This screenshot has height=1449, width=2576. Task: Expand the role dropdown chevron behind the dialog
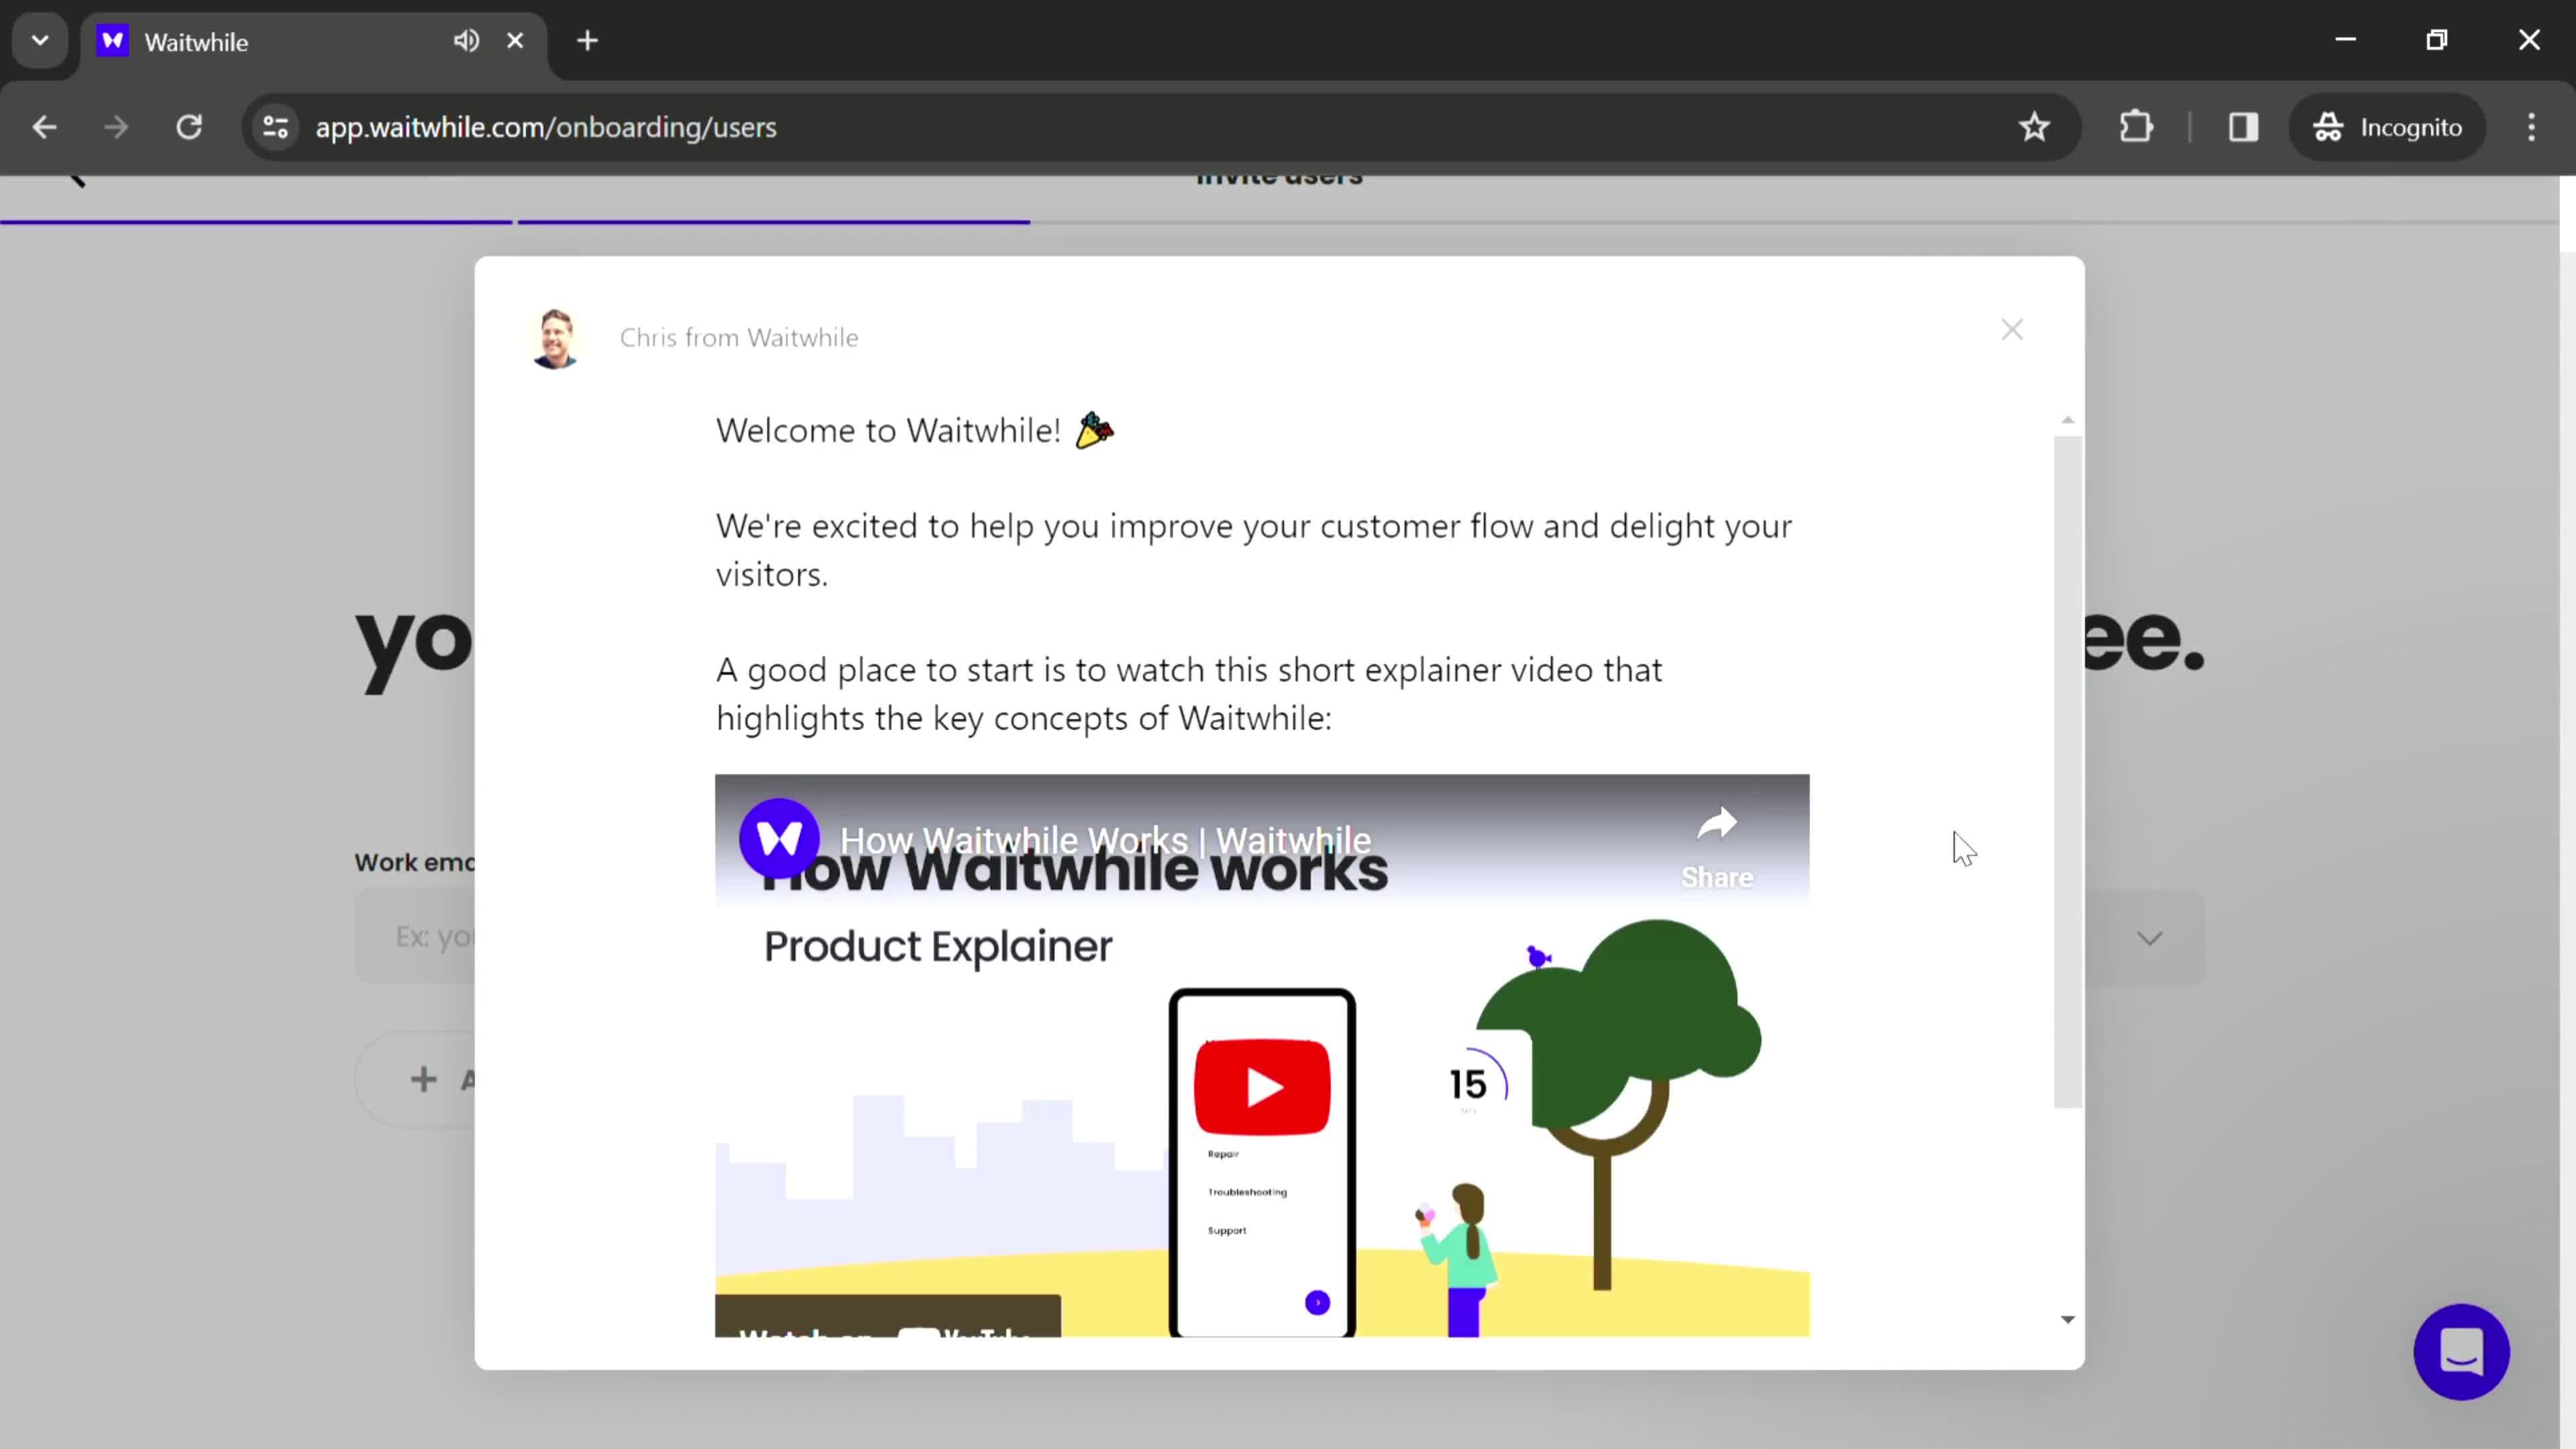pos(2150,938)
